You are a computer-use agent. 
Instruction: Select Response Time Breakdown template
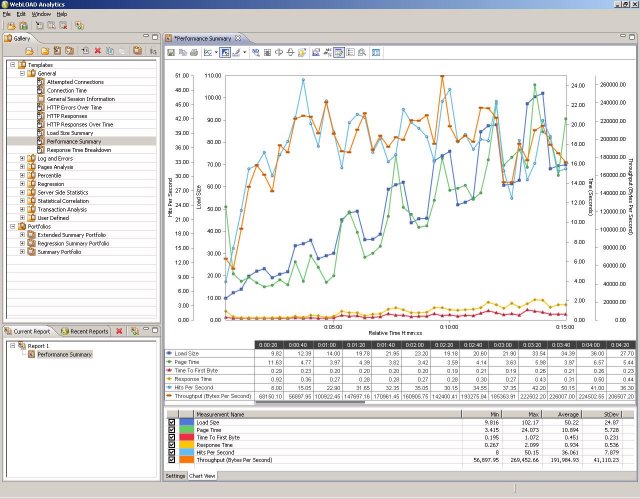80,150
